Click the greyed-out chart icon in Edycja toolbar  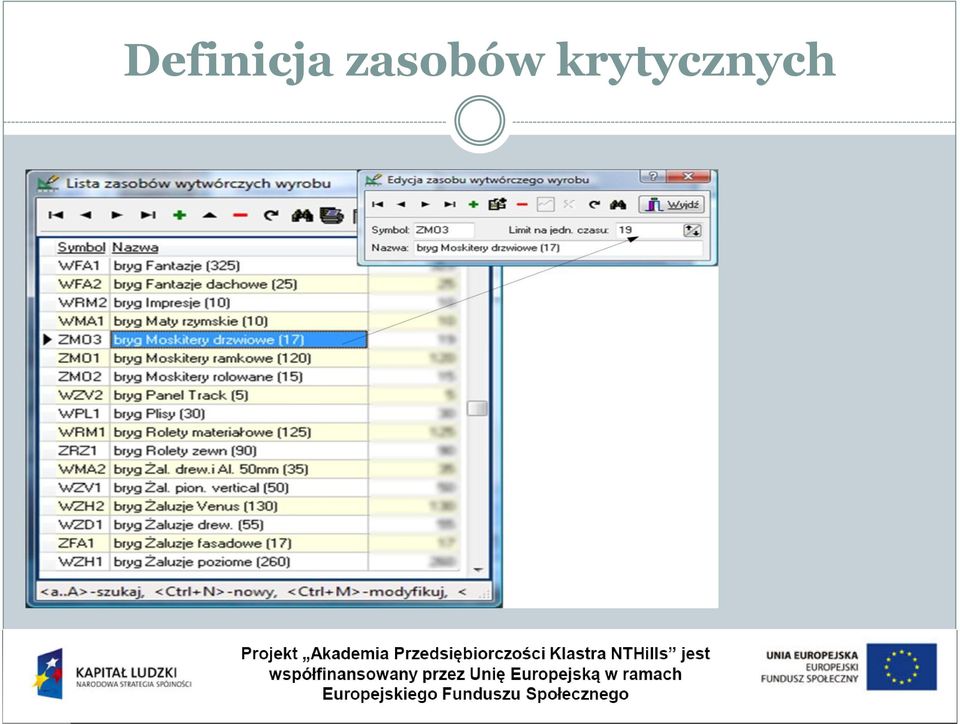pos(545,204)
